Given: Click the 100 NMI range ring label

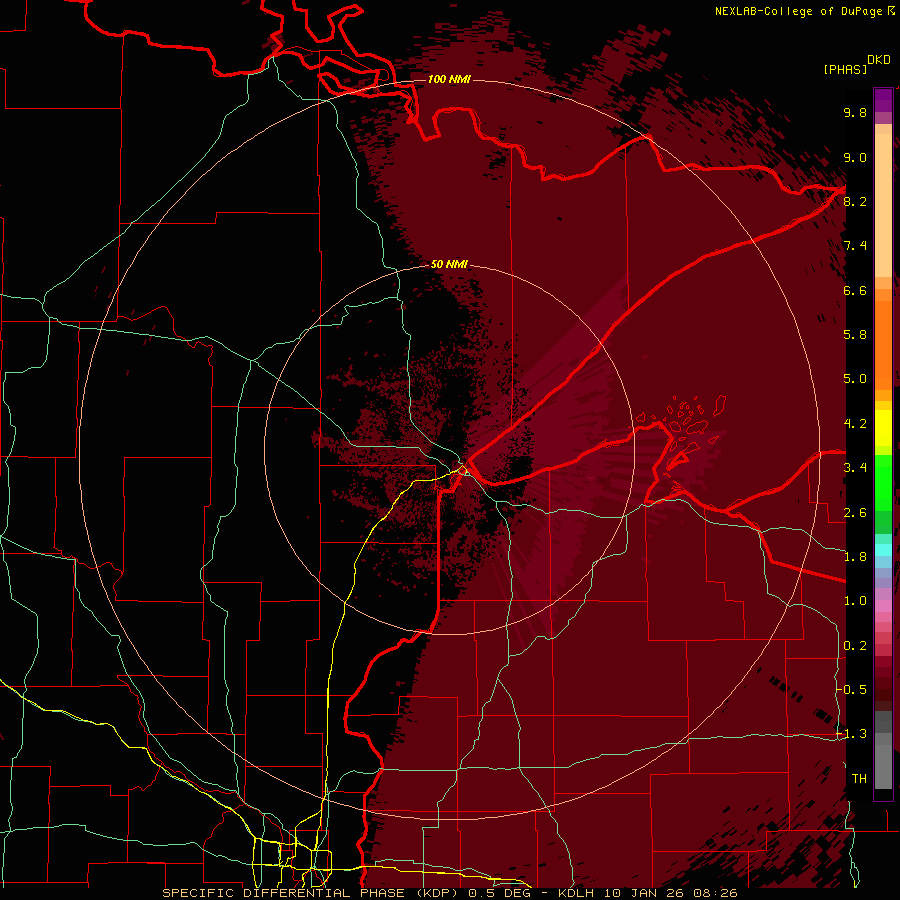Looking at the screenshot, I should [x=449, y=79].
